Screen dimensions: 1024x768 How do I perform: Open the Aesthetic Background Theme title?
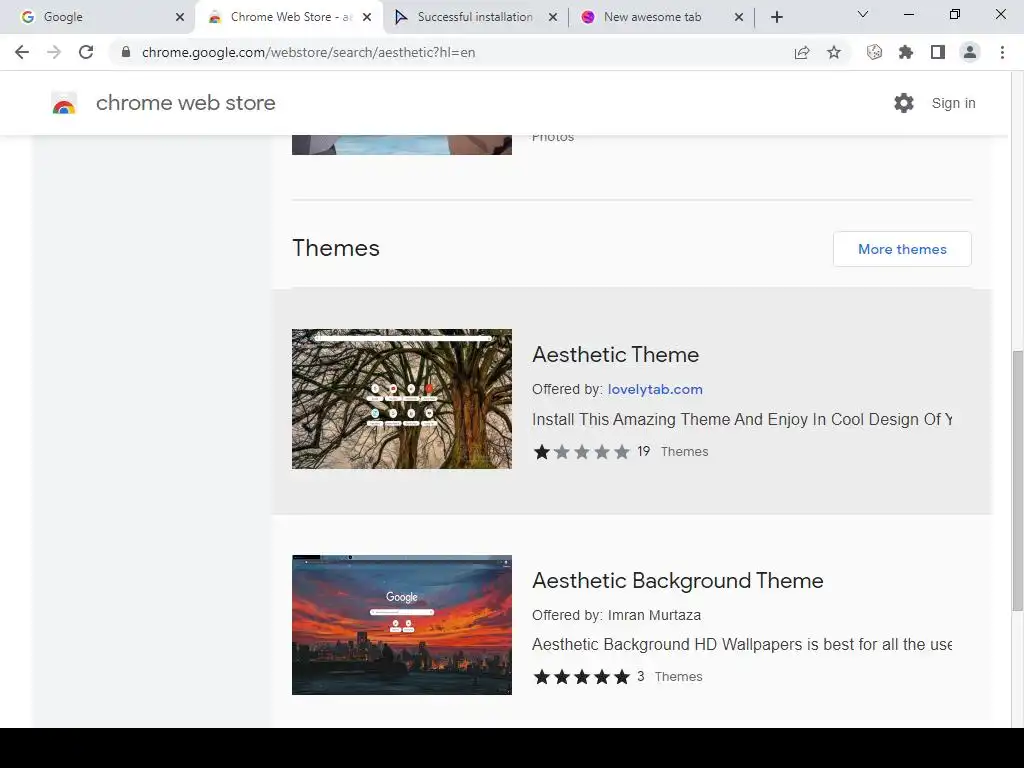(x=677, y=581)
